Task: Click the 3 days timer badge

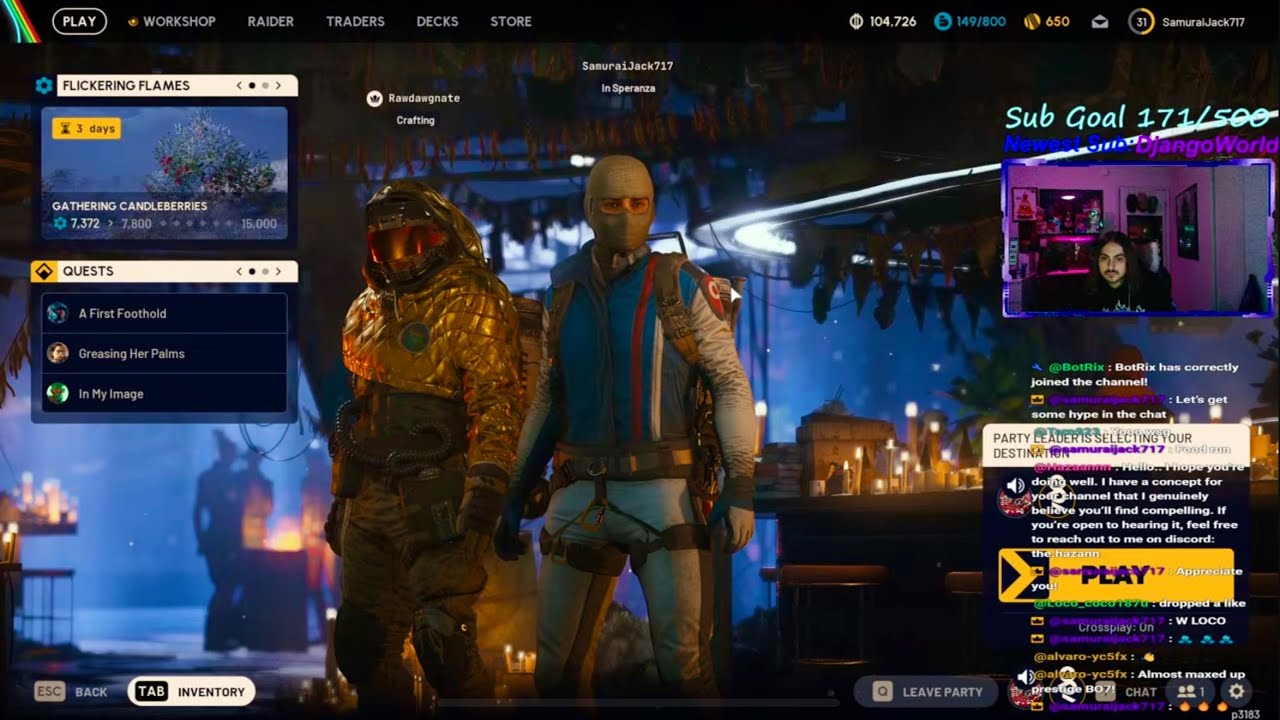Action: tap(86, 128)
